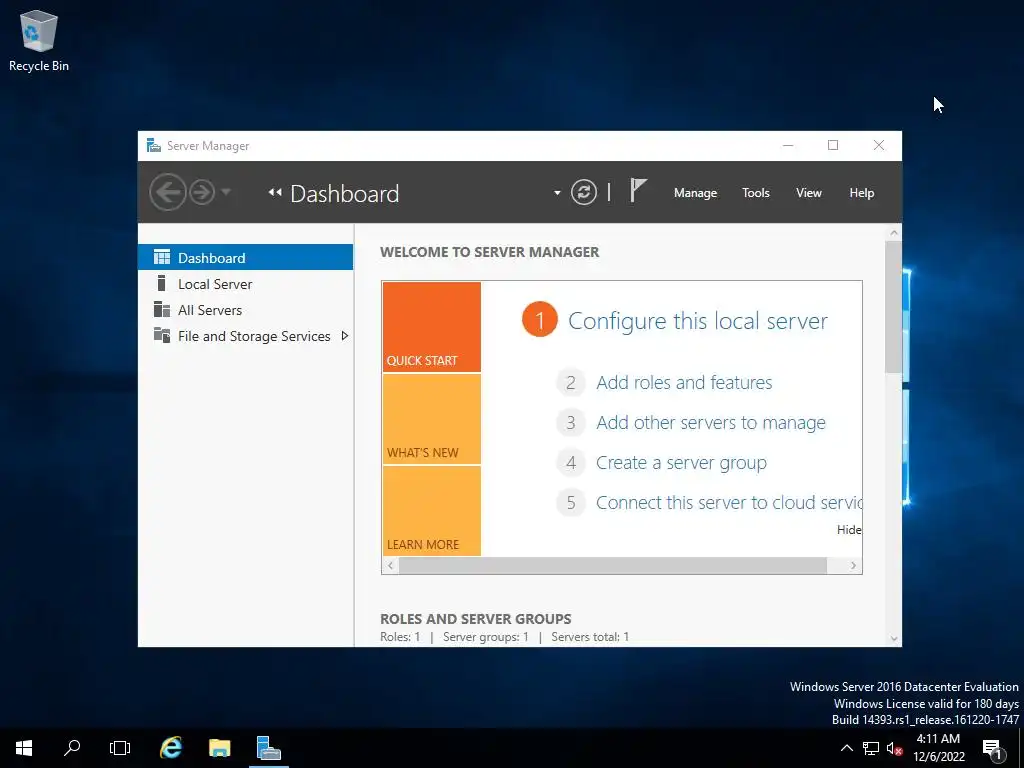Viewport: 1024px width, 768px height.
Task: Click the network tray icon
Action: click(871, 748)
